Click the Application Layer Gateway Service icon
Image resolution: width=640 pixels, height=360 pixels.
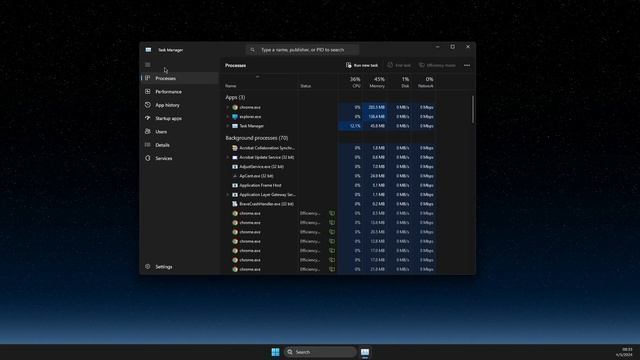(x=235, y=195)
